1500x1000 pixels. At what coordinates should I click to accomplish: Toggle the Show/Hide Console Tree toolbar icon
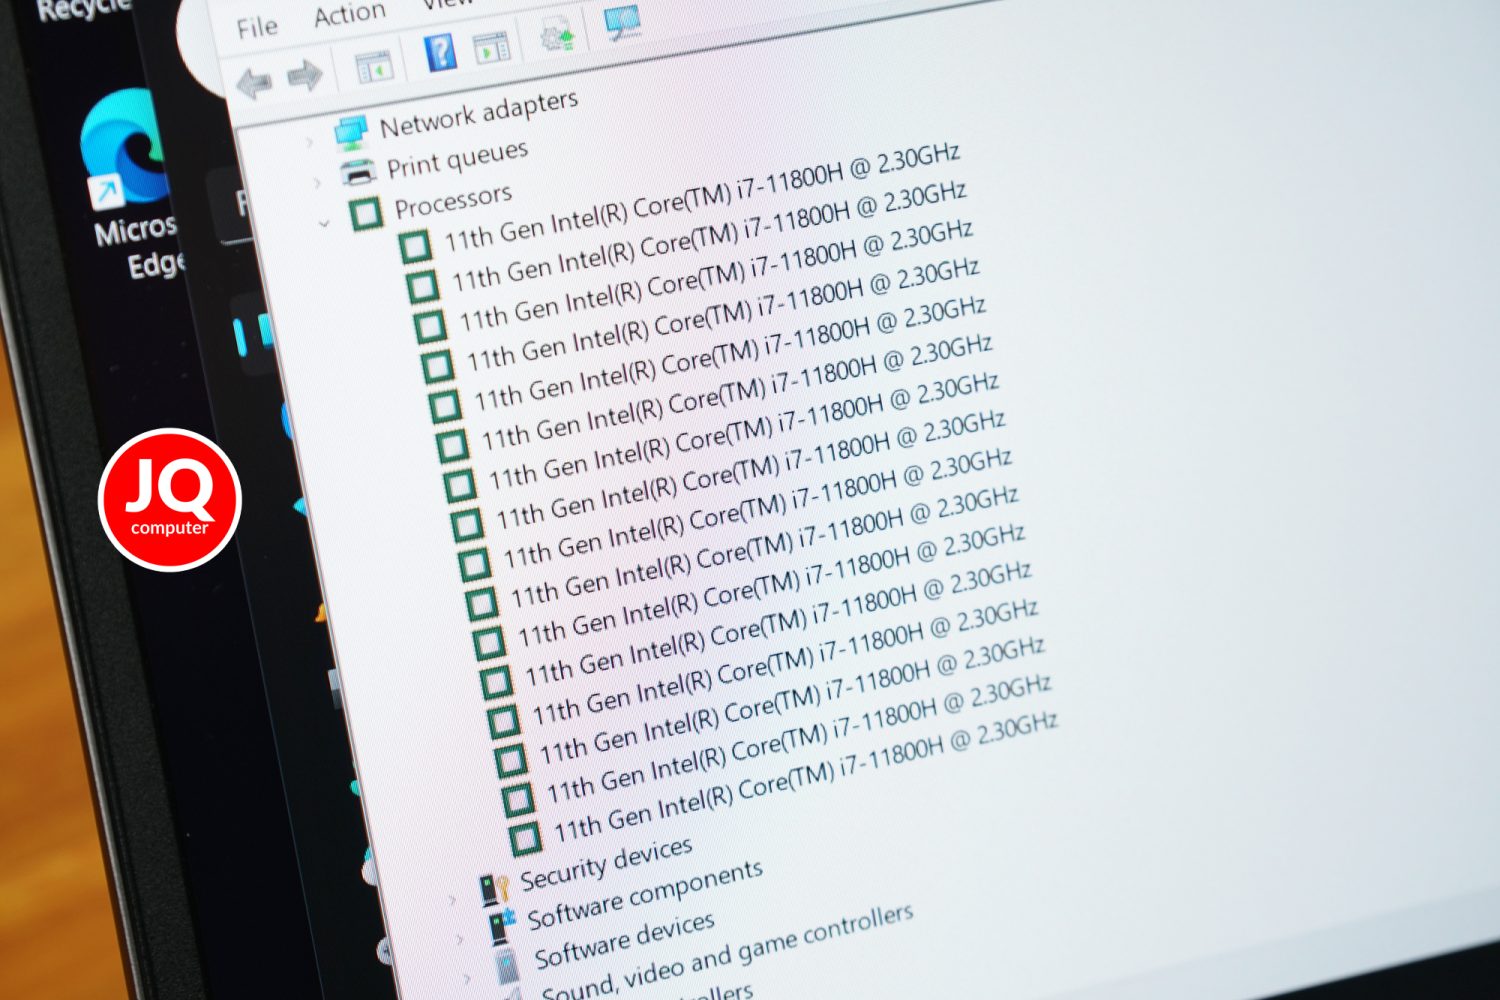374,67
